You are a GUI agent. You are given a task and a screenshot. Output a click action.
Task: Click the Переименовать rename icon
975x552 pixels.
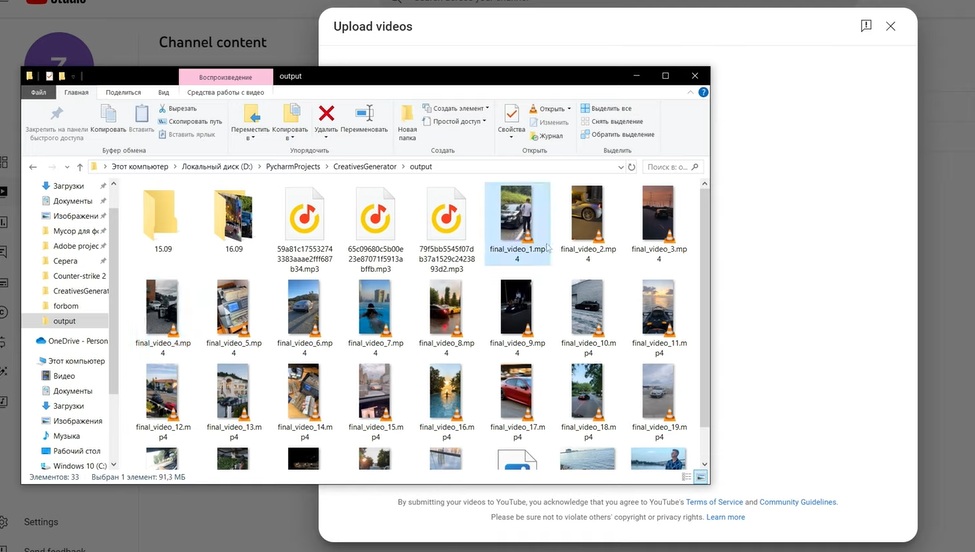pyautogui.click(x=364, y=113)
